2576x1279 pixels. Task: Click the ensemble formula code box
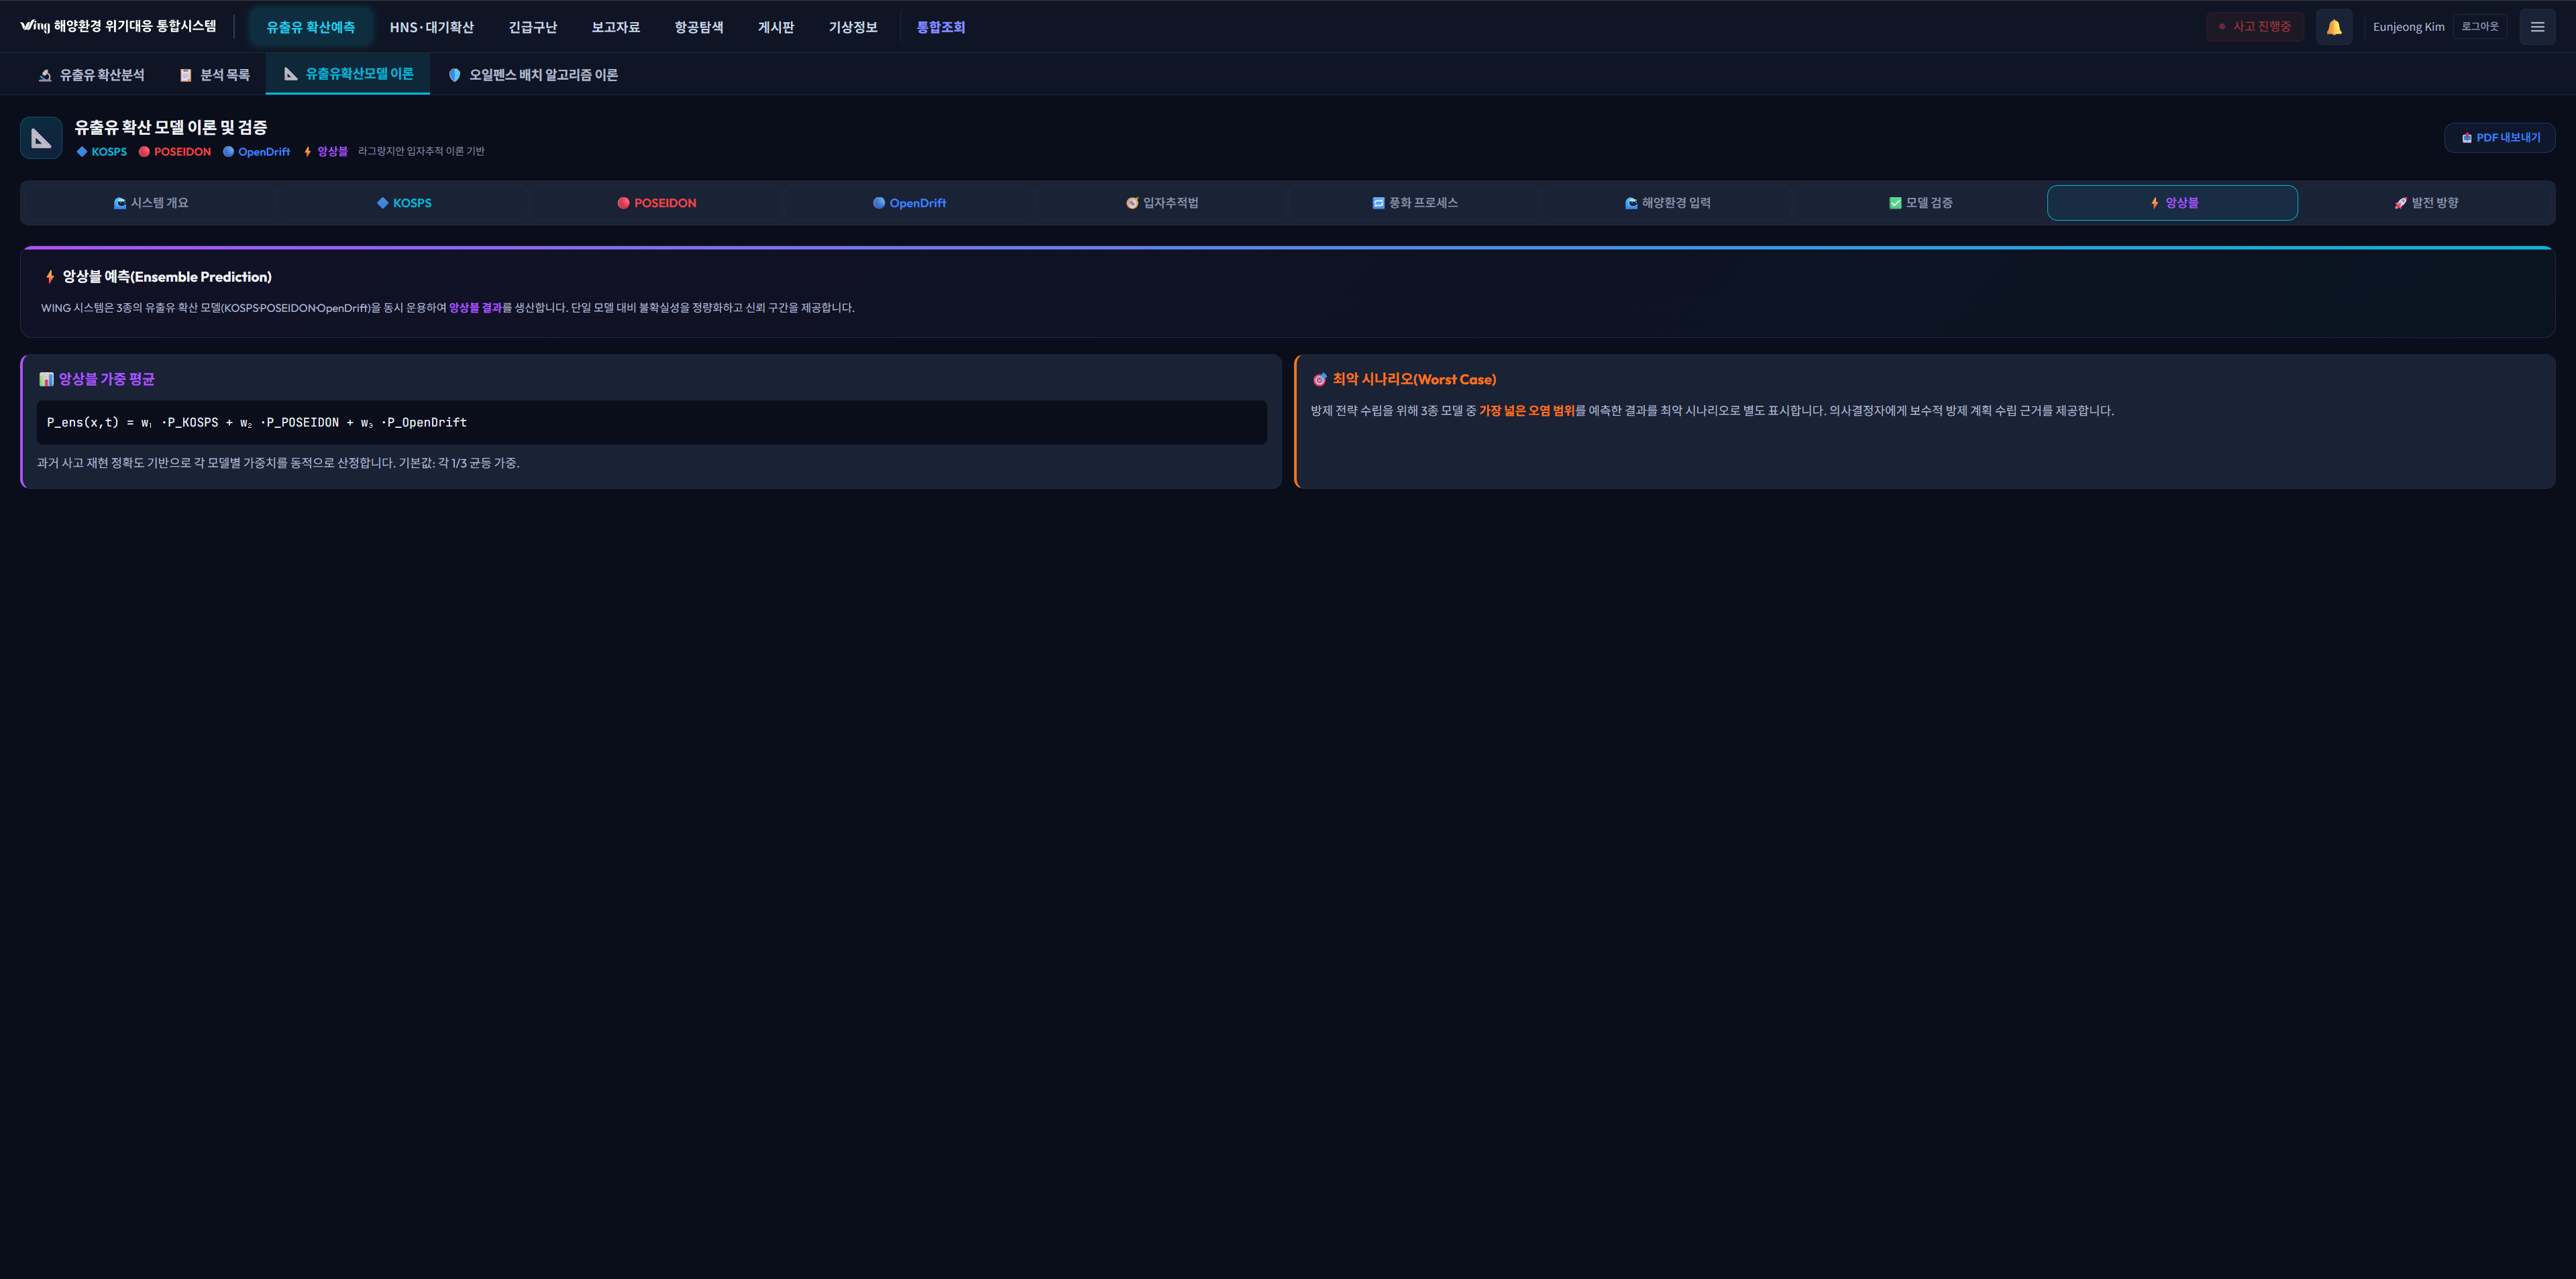point(651,422)
